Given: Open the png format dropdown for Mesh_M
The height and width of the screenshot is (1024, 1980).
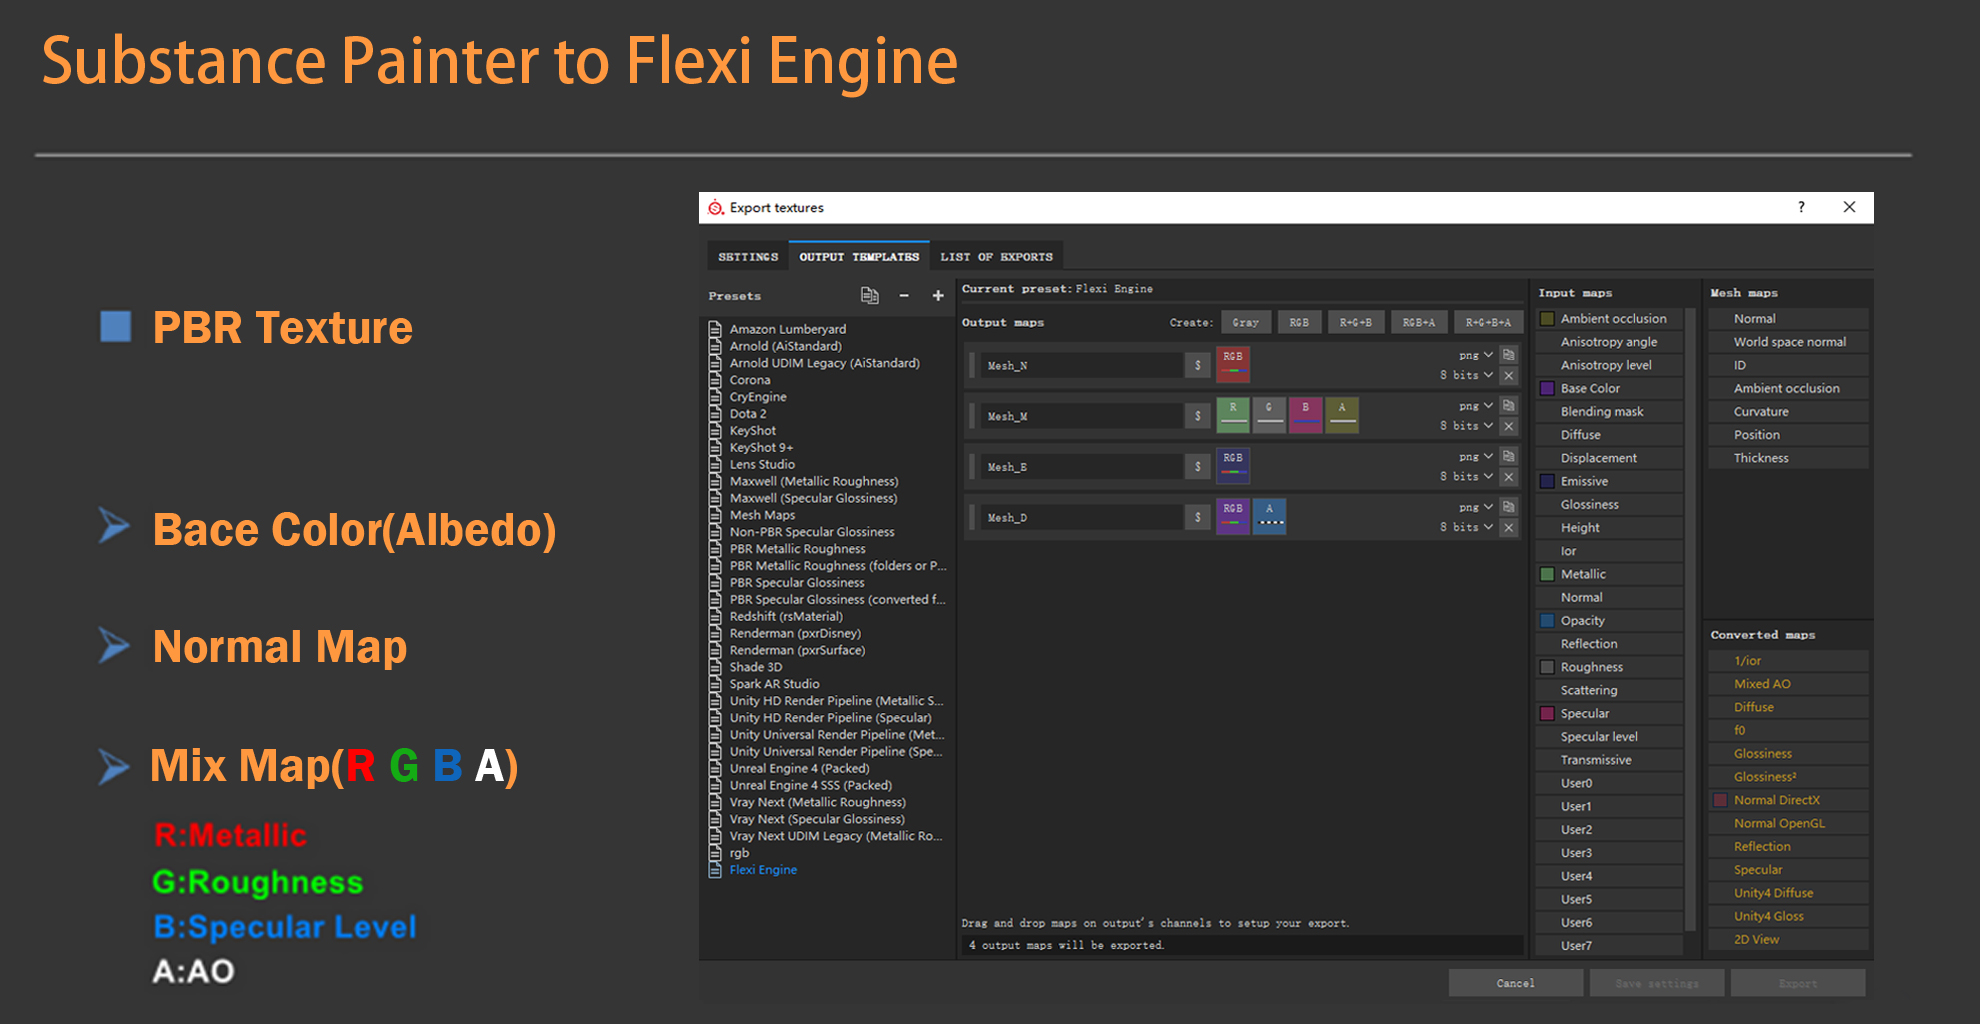Looking at the screenshot, I should (x=1475, y=406).
